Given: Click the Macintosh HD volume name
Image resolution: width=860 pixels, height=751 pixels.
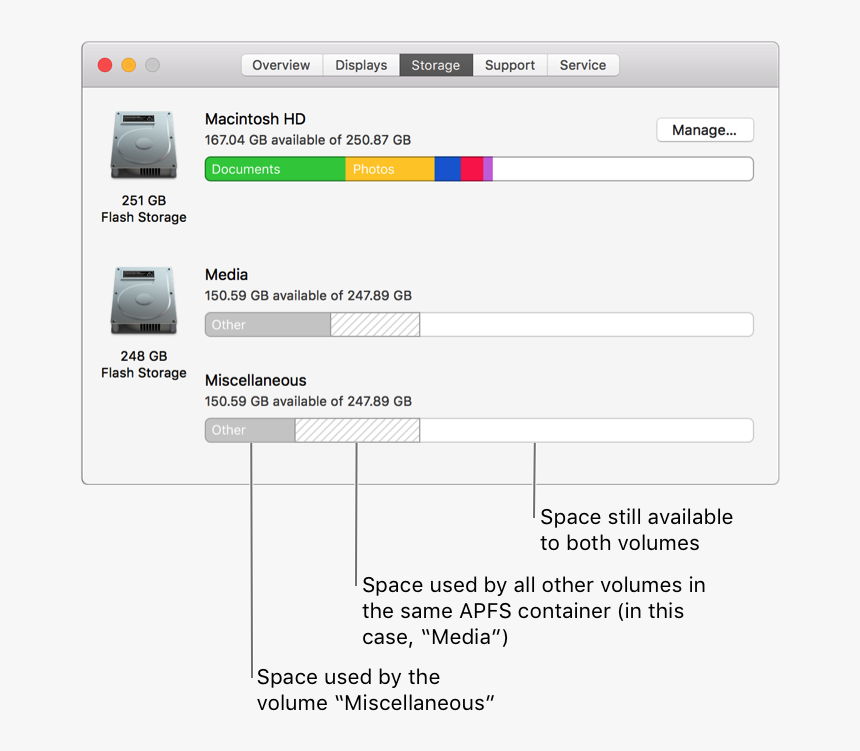Looking at the screenshot, I should point(256,118).
